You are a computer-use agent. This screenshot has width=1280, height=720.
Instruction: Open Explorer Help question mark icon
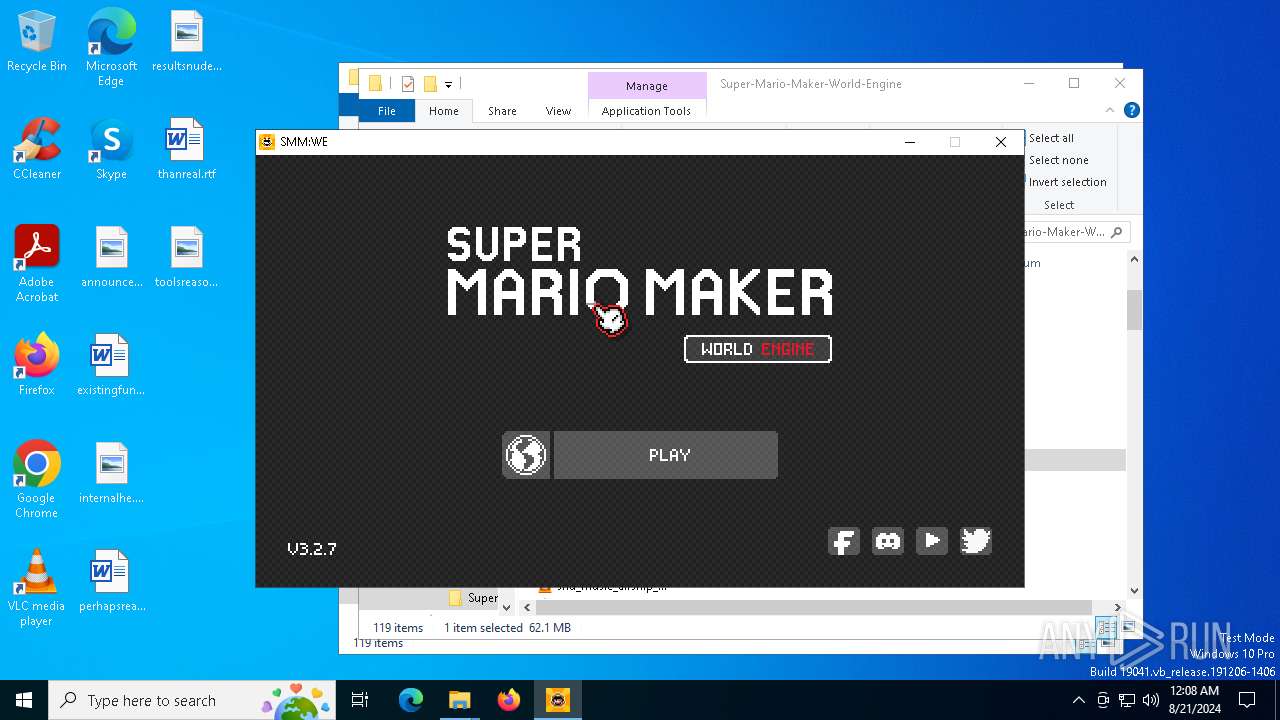point(1131,110)
